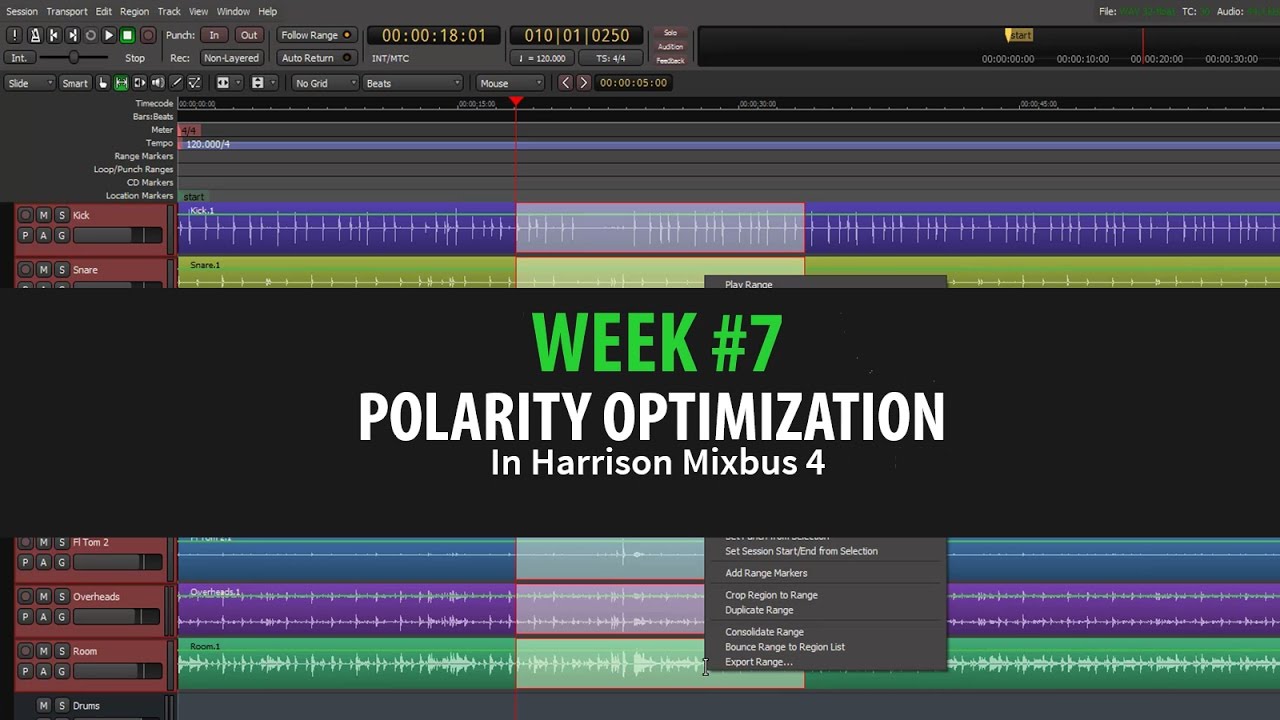Mute the Drums bus
This screenshot has height=720, width=1280.
(x=44, y=706)
